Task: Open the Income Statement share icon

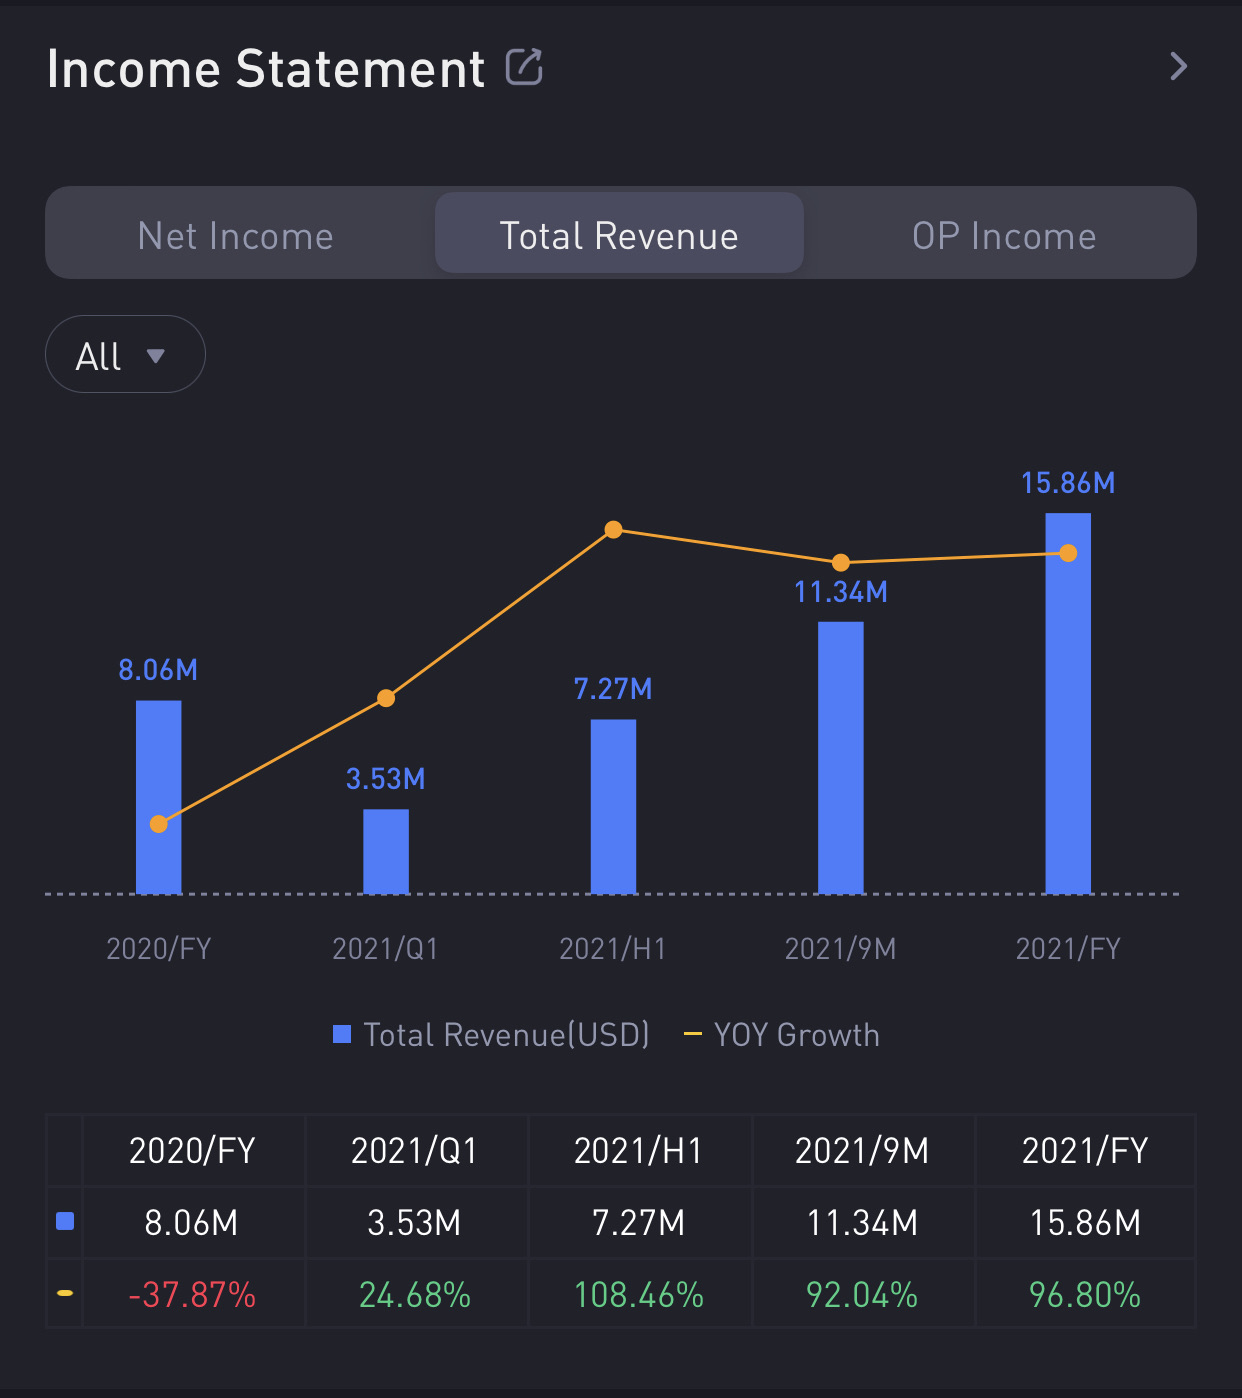Action: (524, 68)
